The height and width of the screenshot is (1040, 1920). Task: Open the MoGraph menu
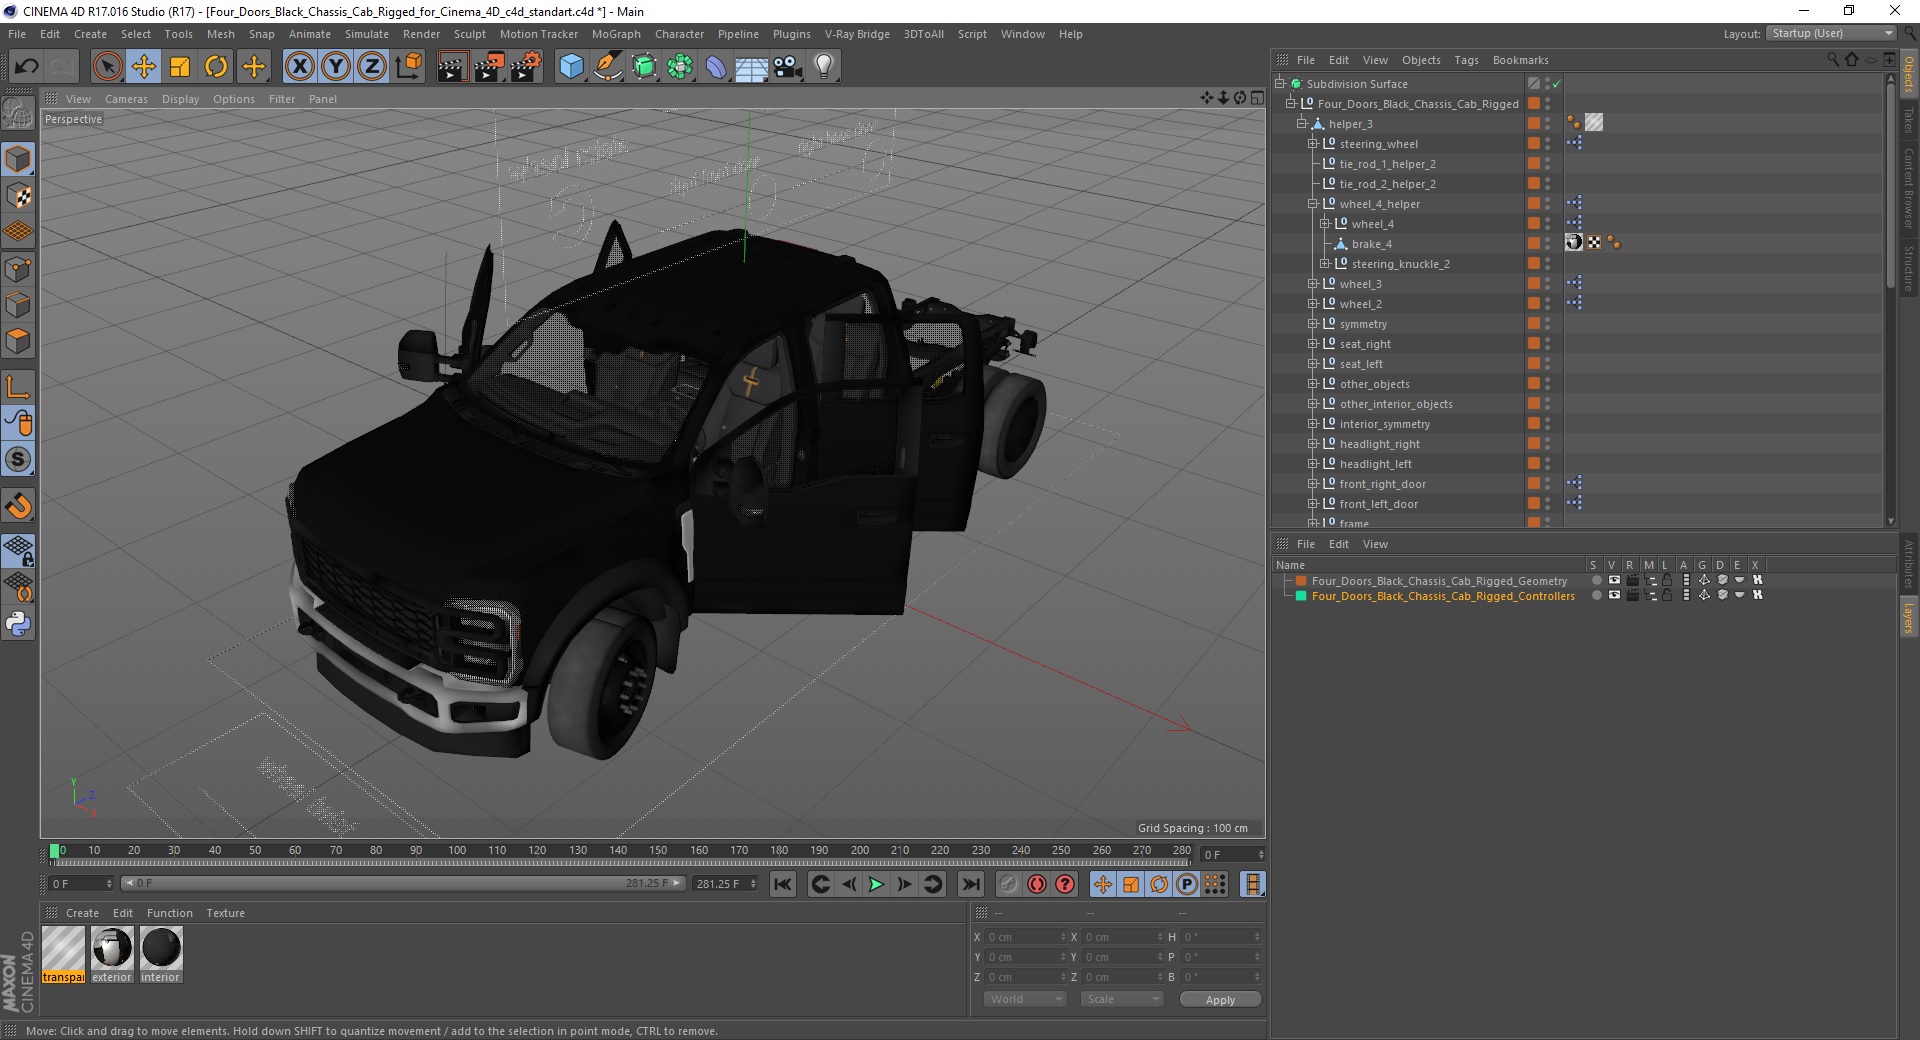pos(616,34)
